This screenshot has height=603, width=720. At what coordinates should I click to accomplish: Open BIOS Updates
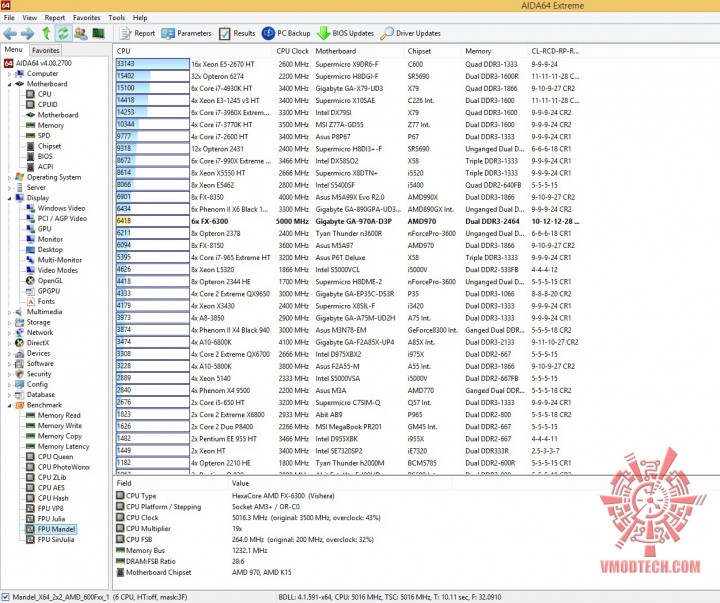pyautogui.click(x=345, y=34)
